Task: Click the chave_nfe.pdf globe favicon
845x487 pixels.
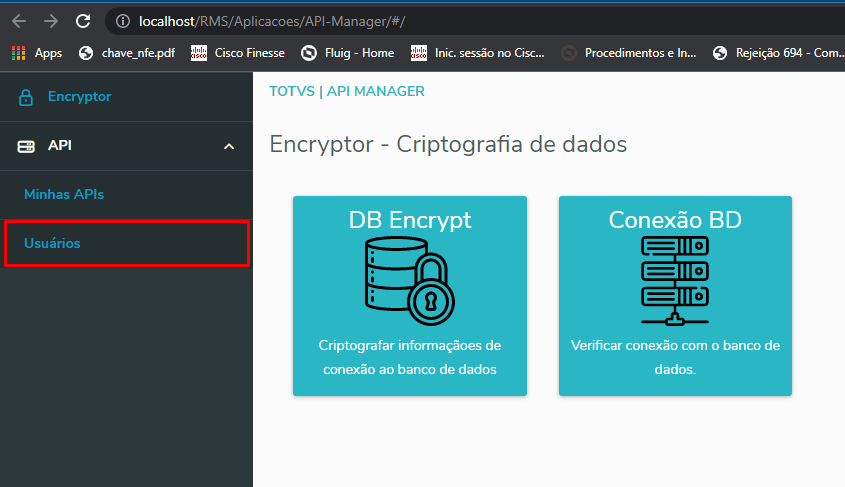Action: tap(86, 53)
